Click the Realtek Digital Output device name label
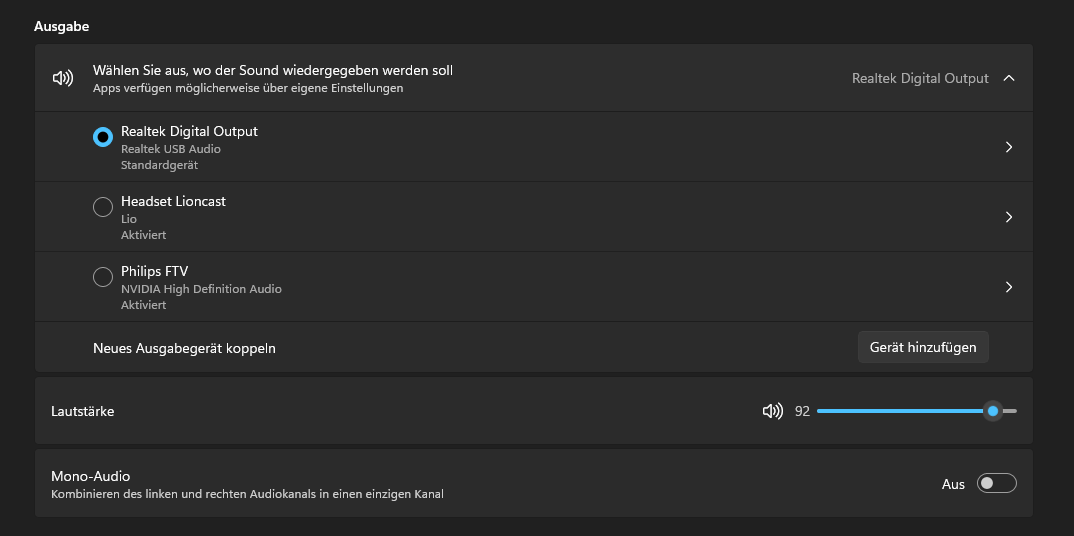The image size is (1074, 536). pos(189,131)
